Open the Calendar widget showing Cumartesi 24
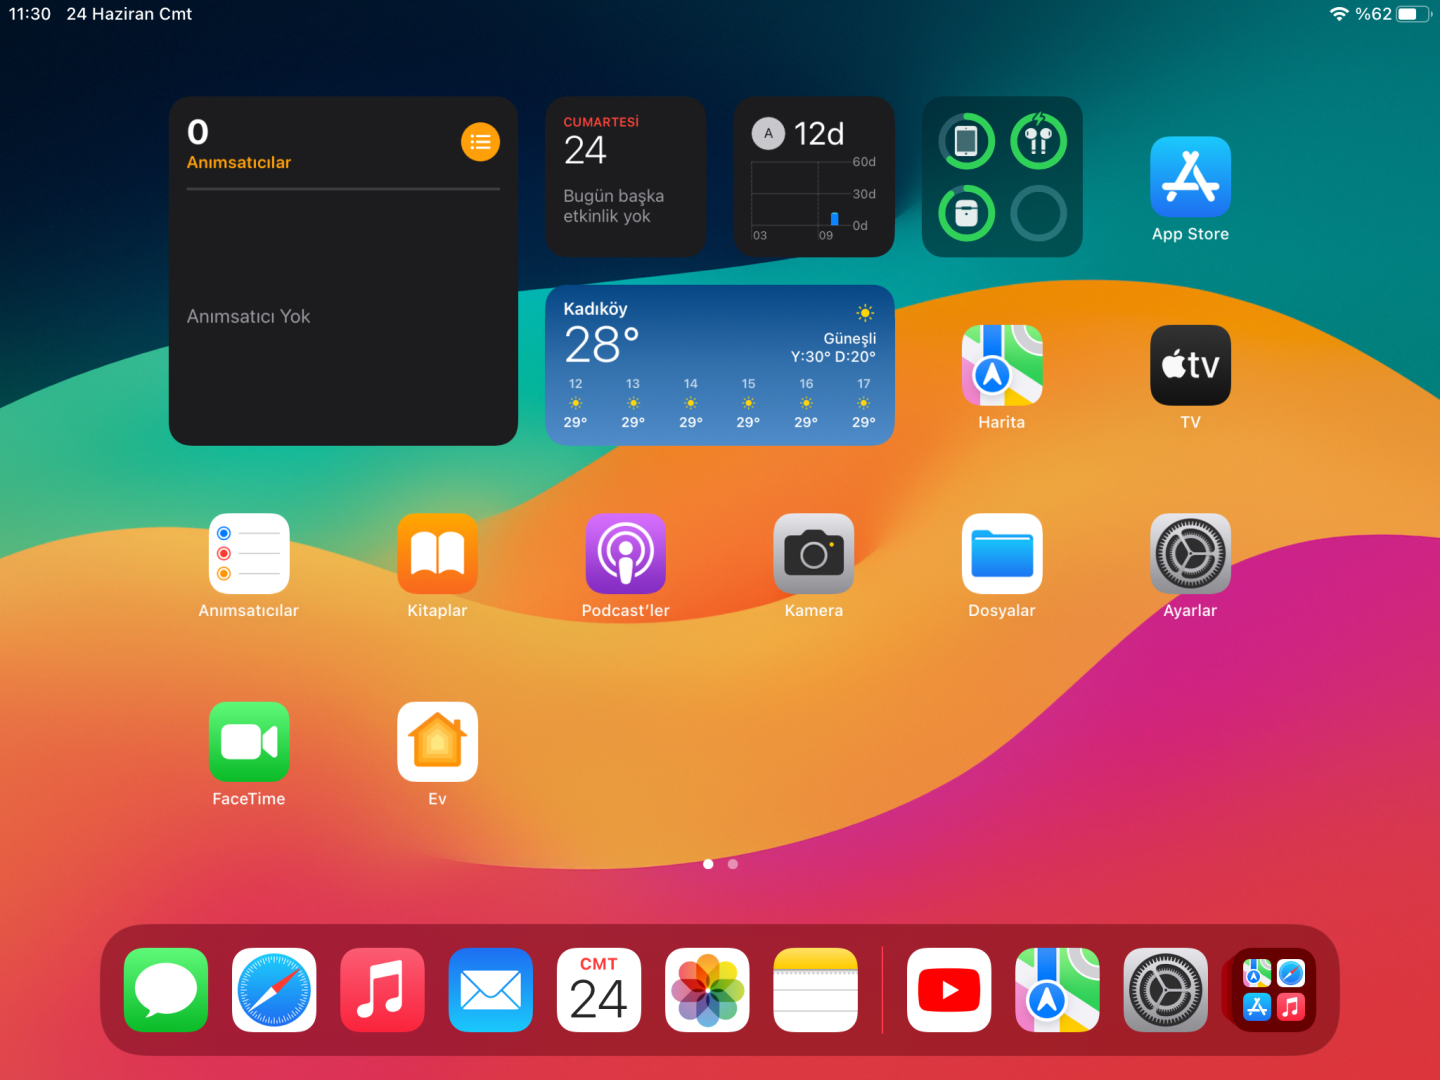 [x=626, y=177]
